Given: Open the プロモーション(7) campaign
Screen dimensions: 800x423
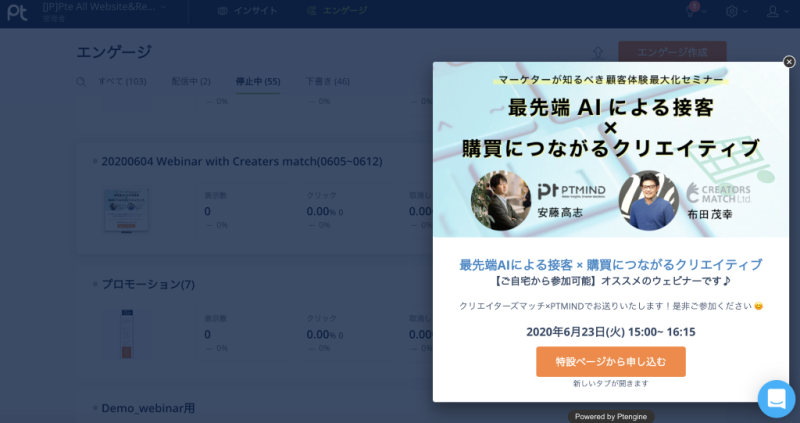Looking at the screenshot, I should click(148, 284).
